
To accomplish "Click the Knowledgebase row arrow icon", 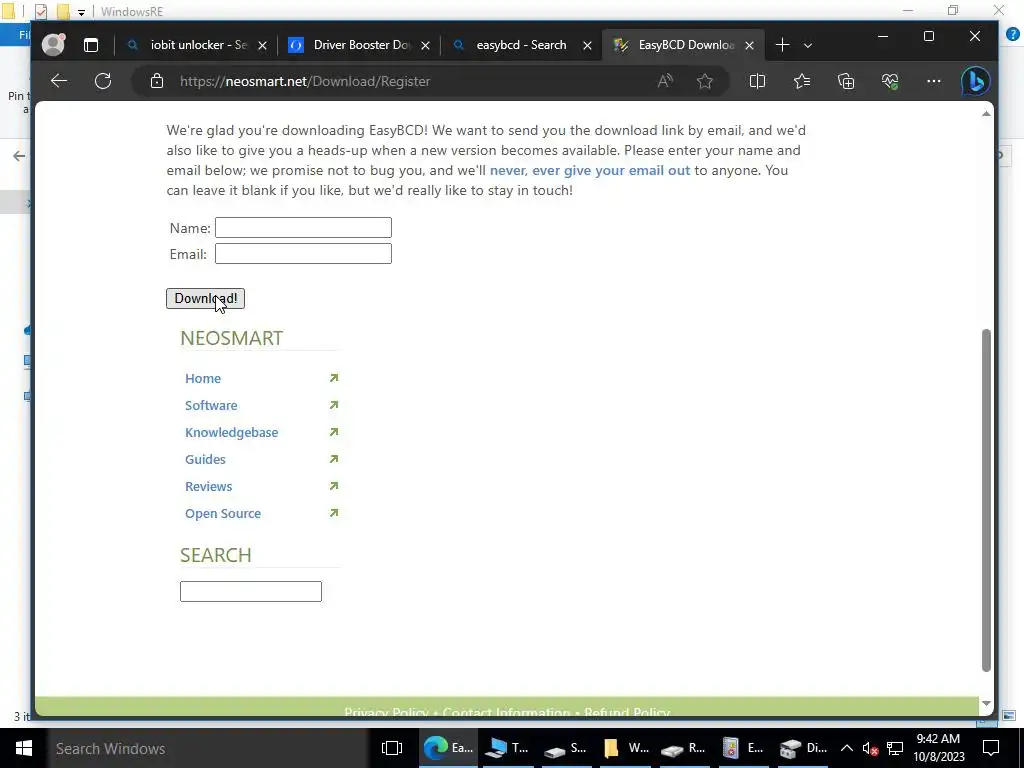I will 334,432.
